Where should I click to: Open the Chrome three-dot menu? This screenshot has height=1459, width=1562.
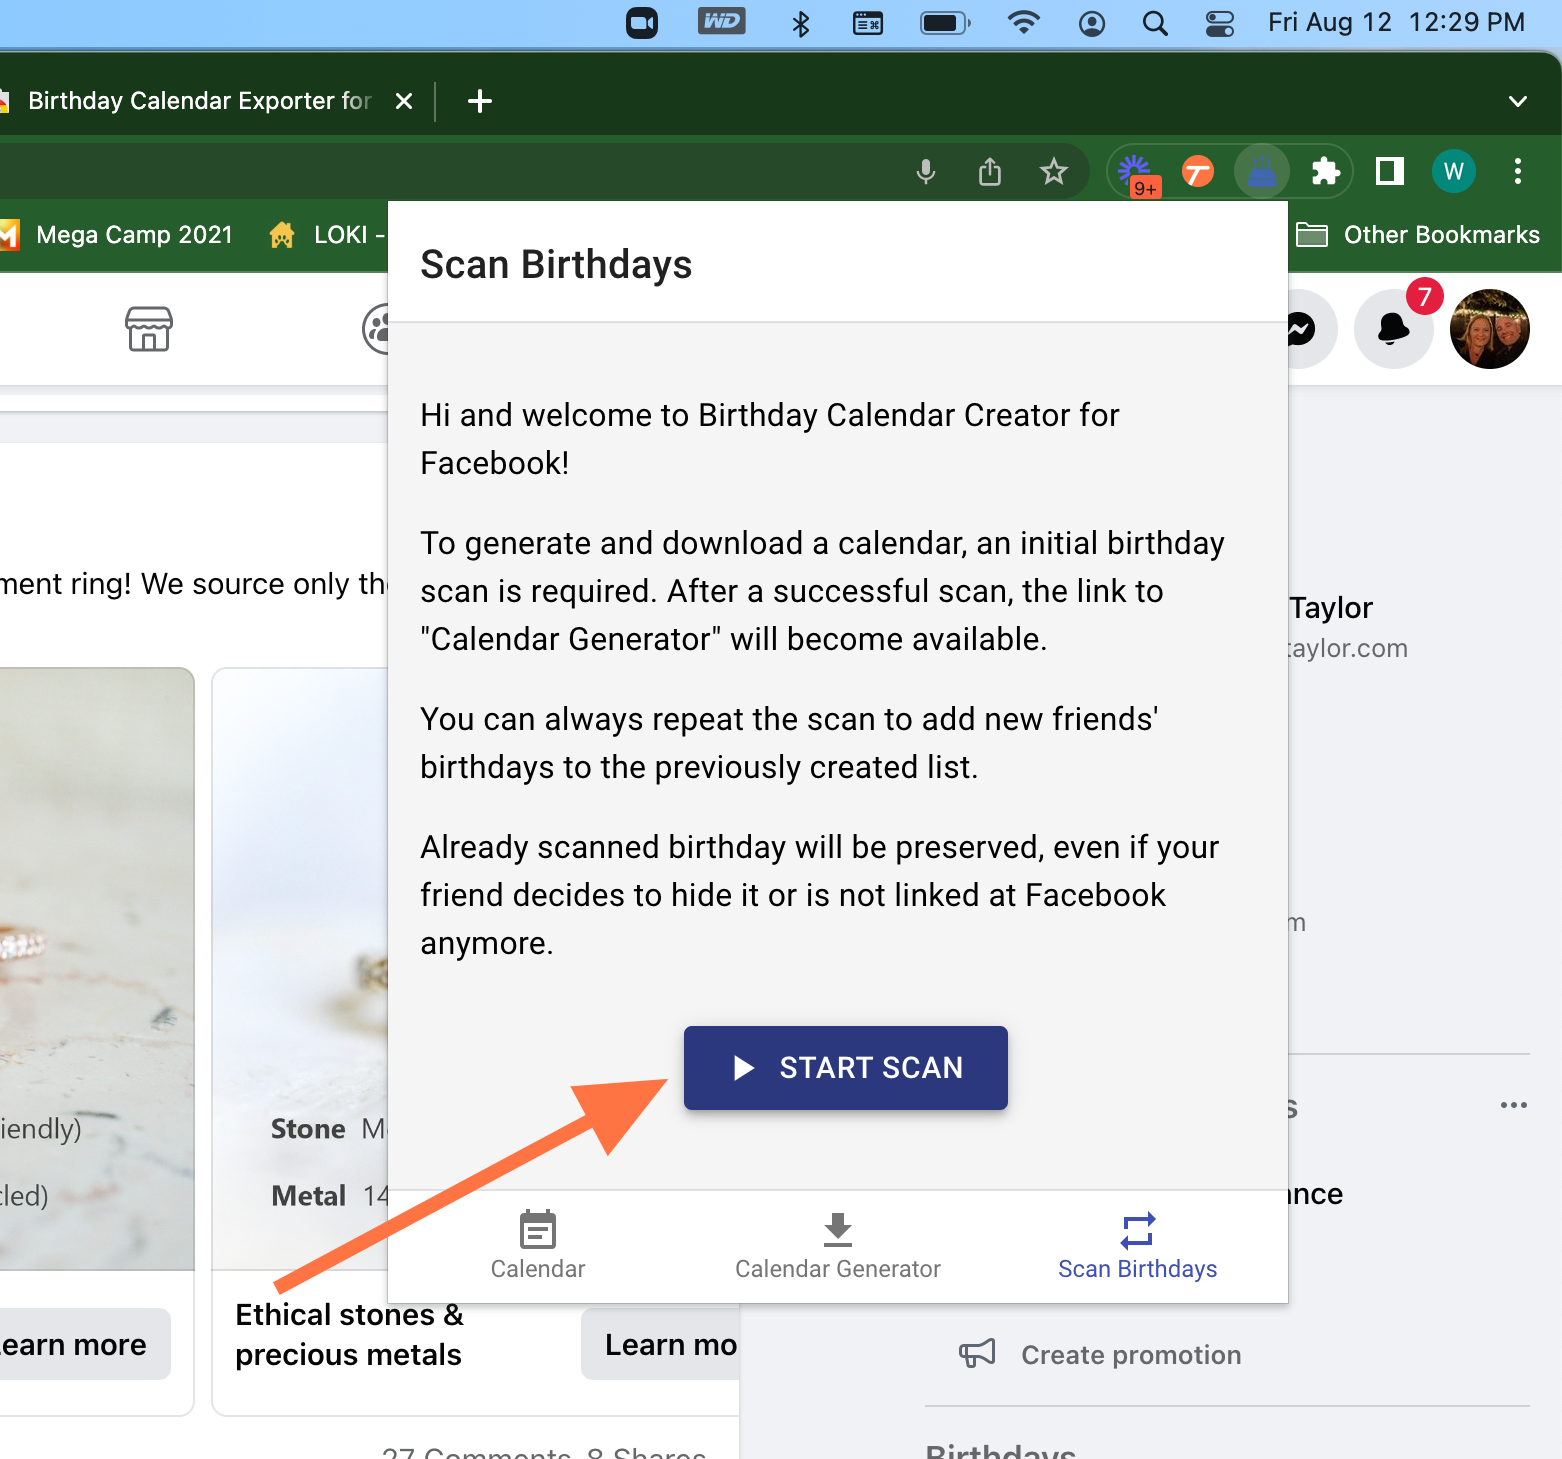(1517, 172)
